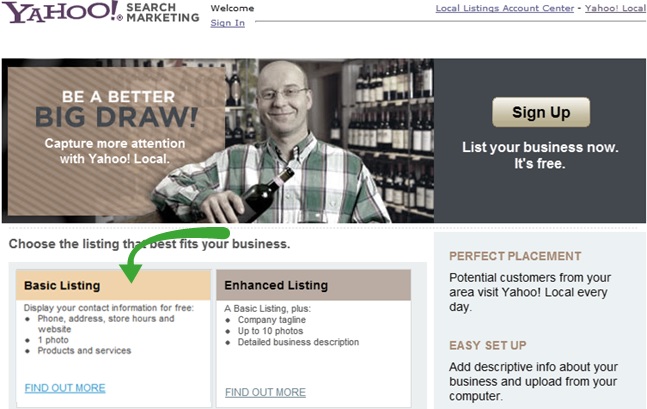The width and height of the screenshot is (647, 409).
Task: Click the 'Choose the listing' heading
Action: click(x=149, y=244)
